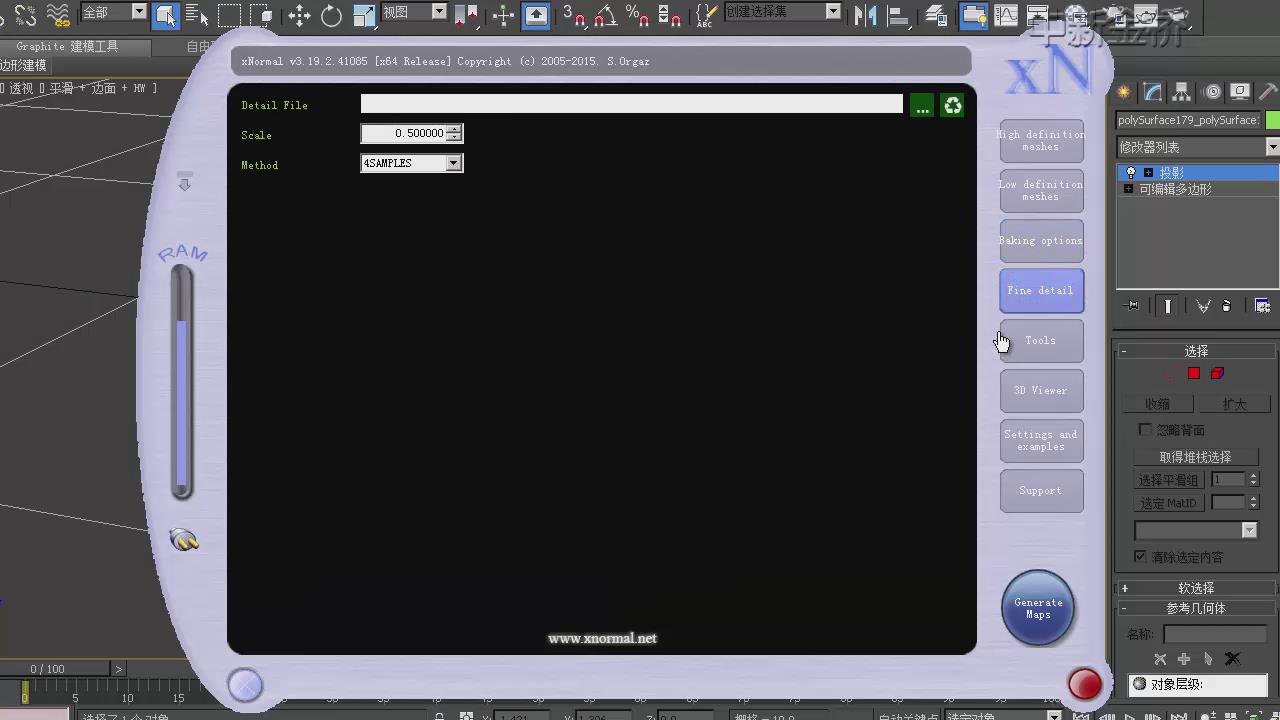Click the yellow plug icon under the RAM meter

[184, 540]
